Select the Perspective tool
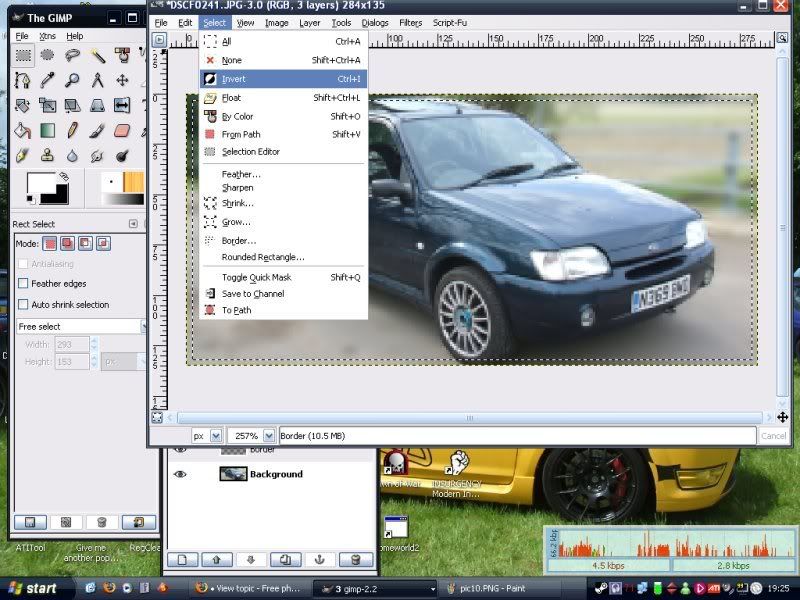The height and width of the screenshot is (600, 800). pos(97,106)
